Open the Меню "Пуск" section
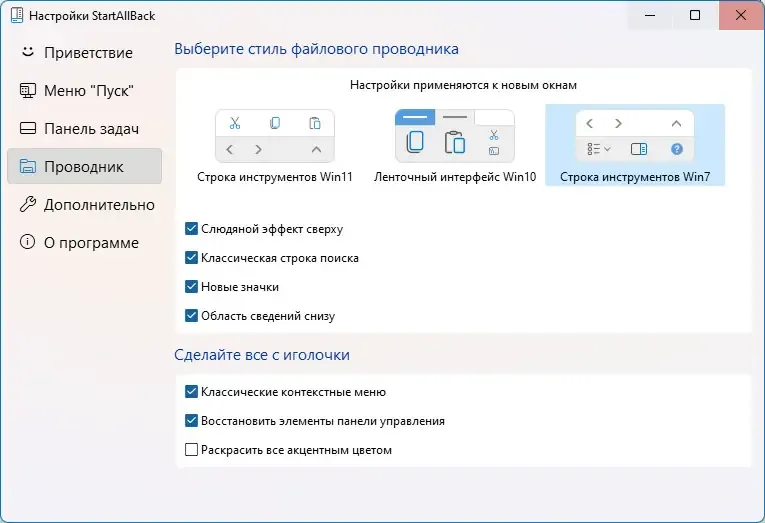Image resolution: width=765 pixels, height=523 pixels. [84, 91]
